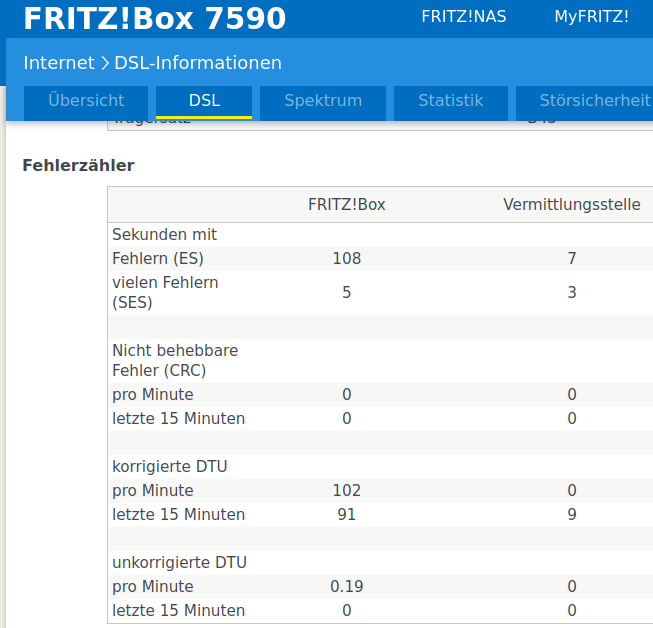Switch to the Spektrum tab

point(323,103)
